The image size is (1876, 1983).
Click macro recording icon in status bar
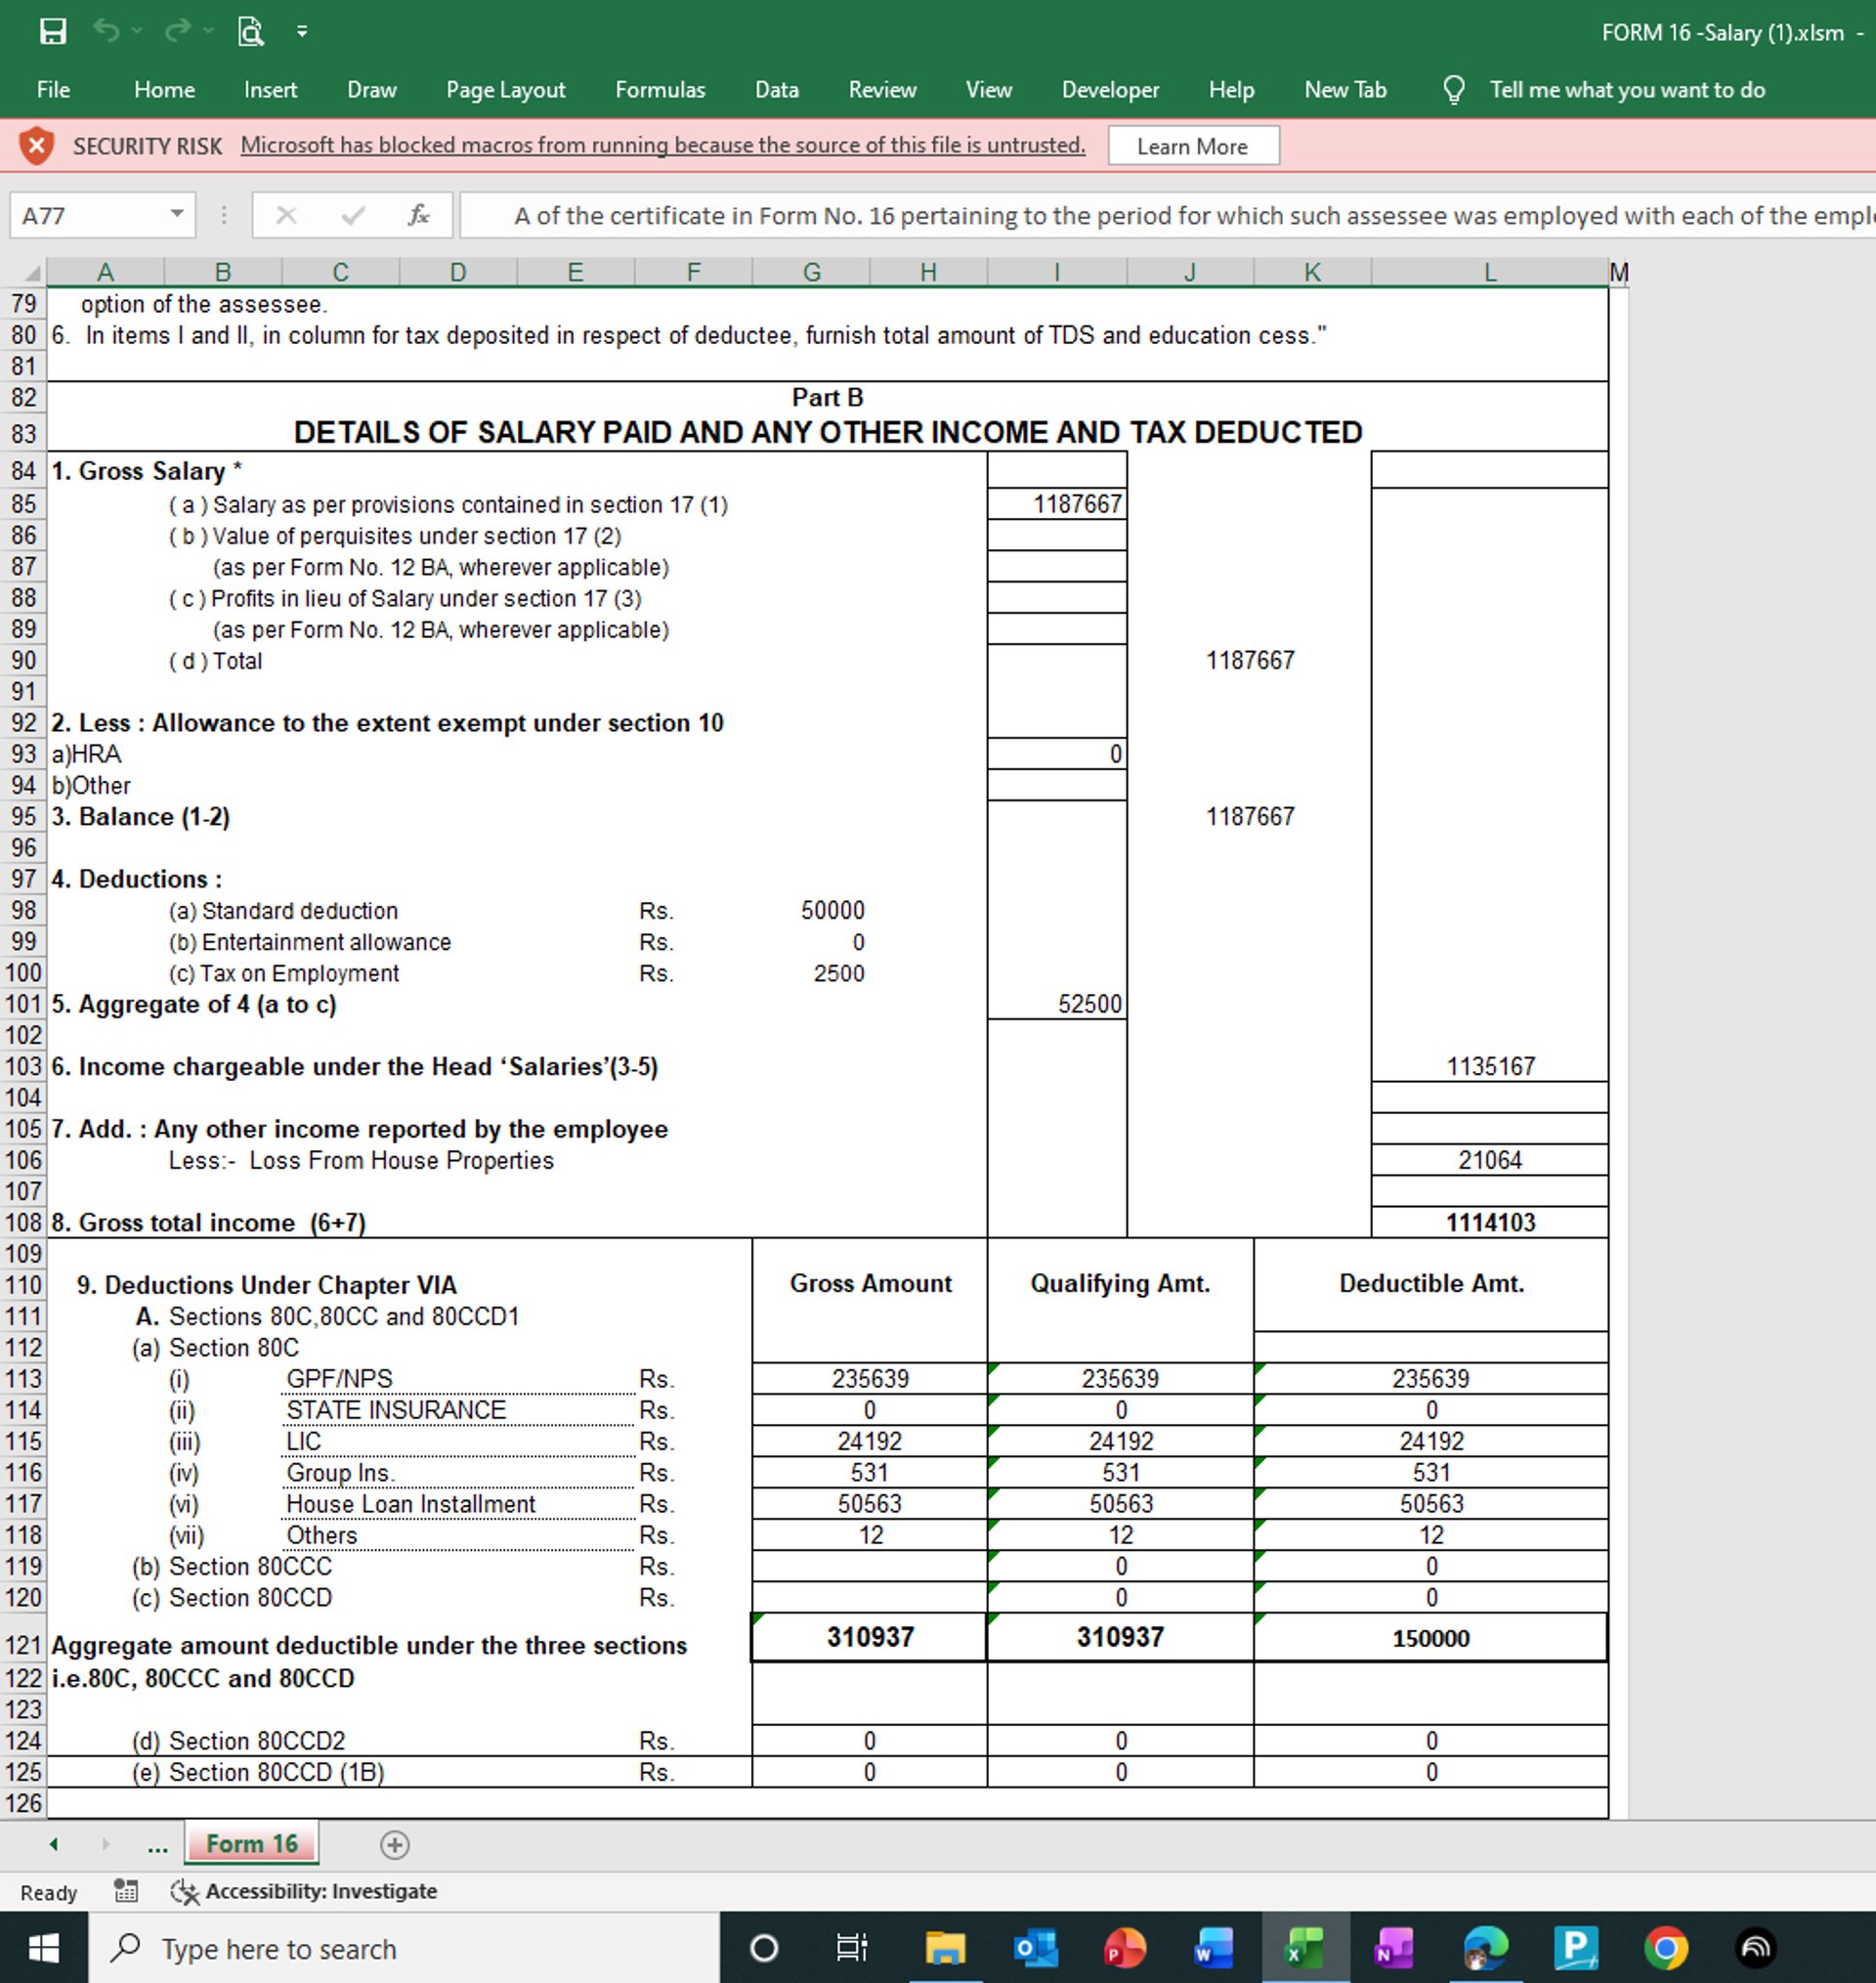(x=126, y=1891)
